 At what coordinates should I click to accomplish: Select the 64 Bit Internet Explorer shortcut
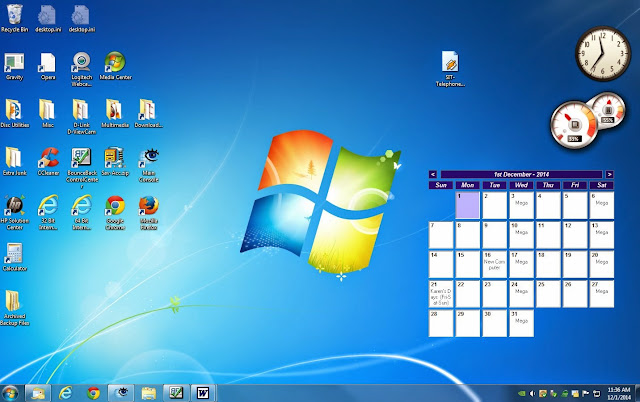pos(82,212)
